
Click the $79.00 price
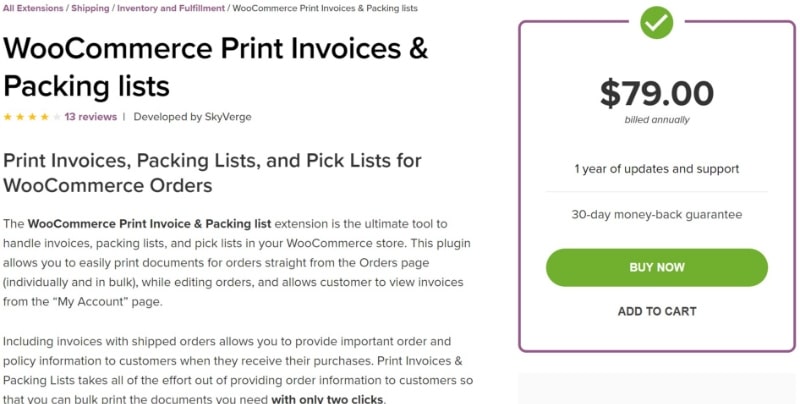pyautogui.click(x=656, y=94)
